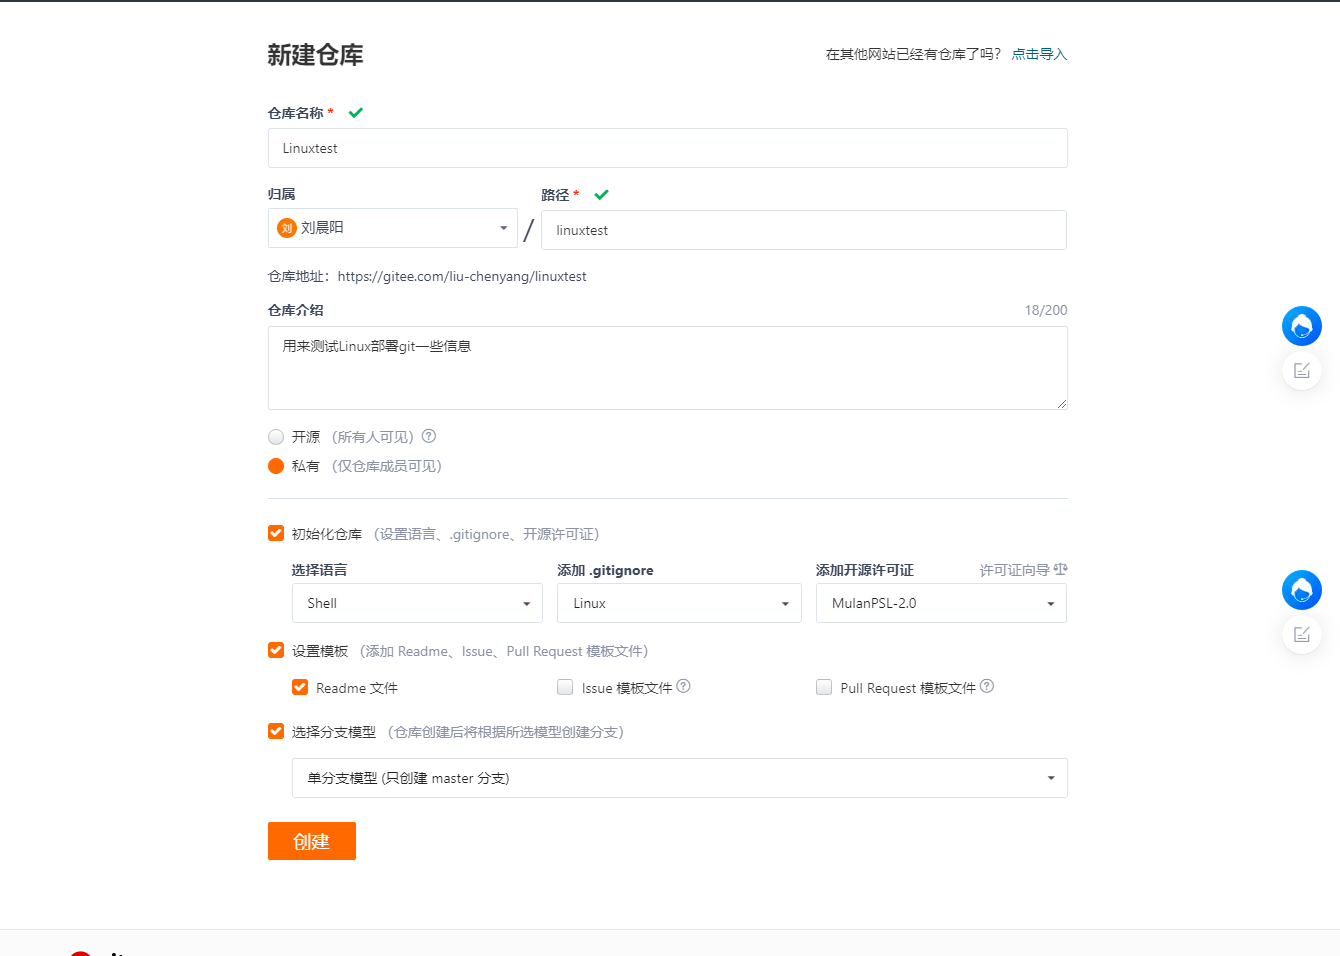Select the 私有 (private) radio button

[x=276, y=466]
